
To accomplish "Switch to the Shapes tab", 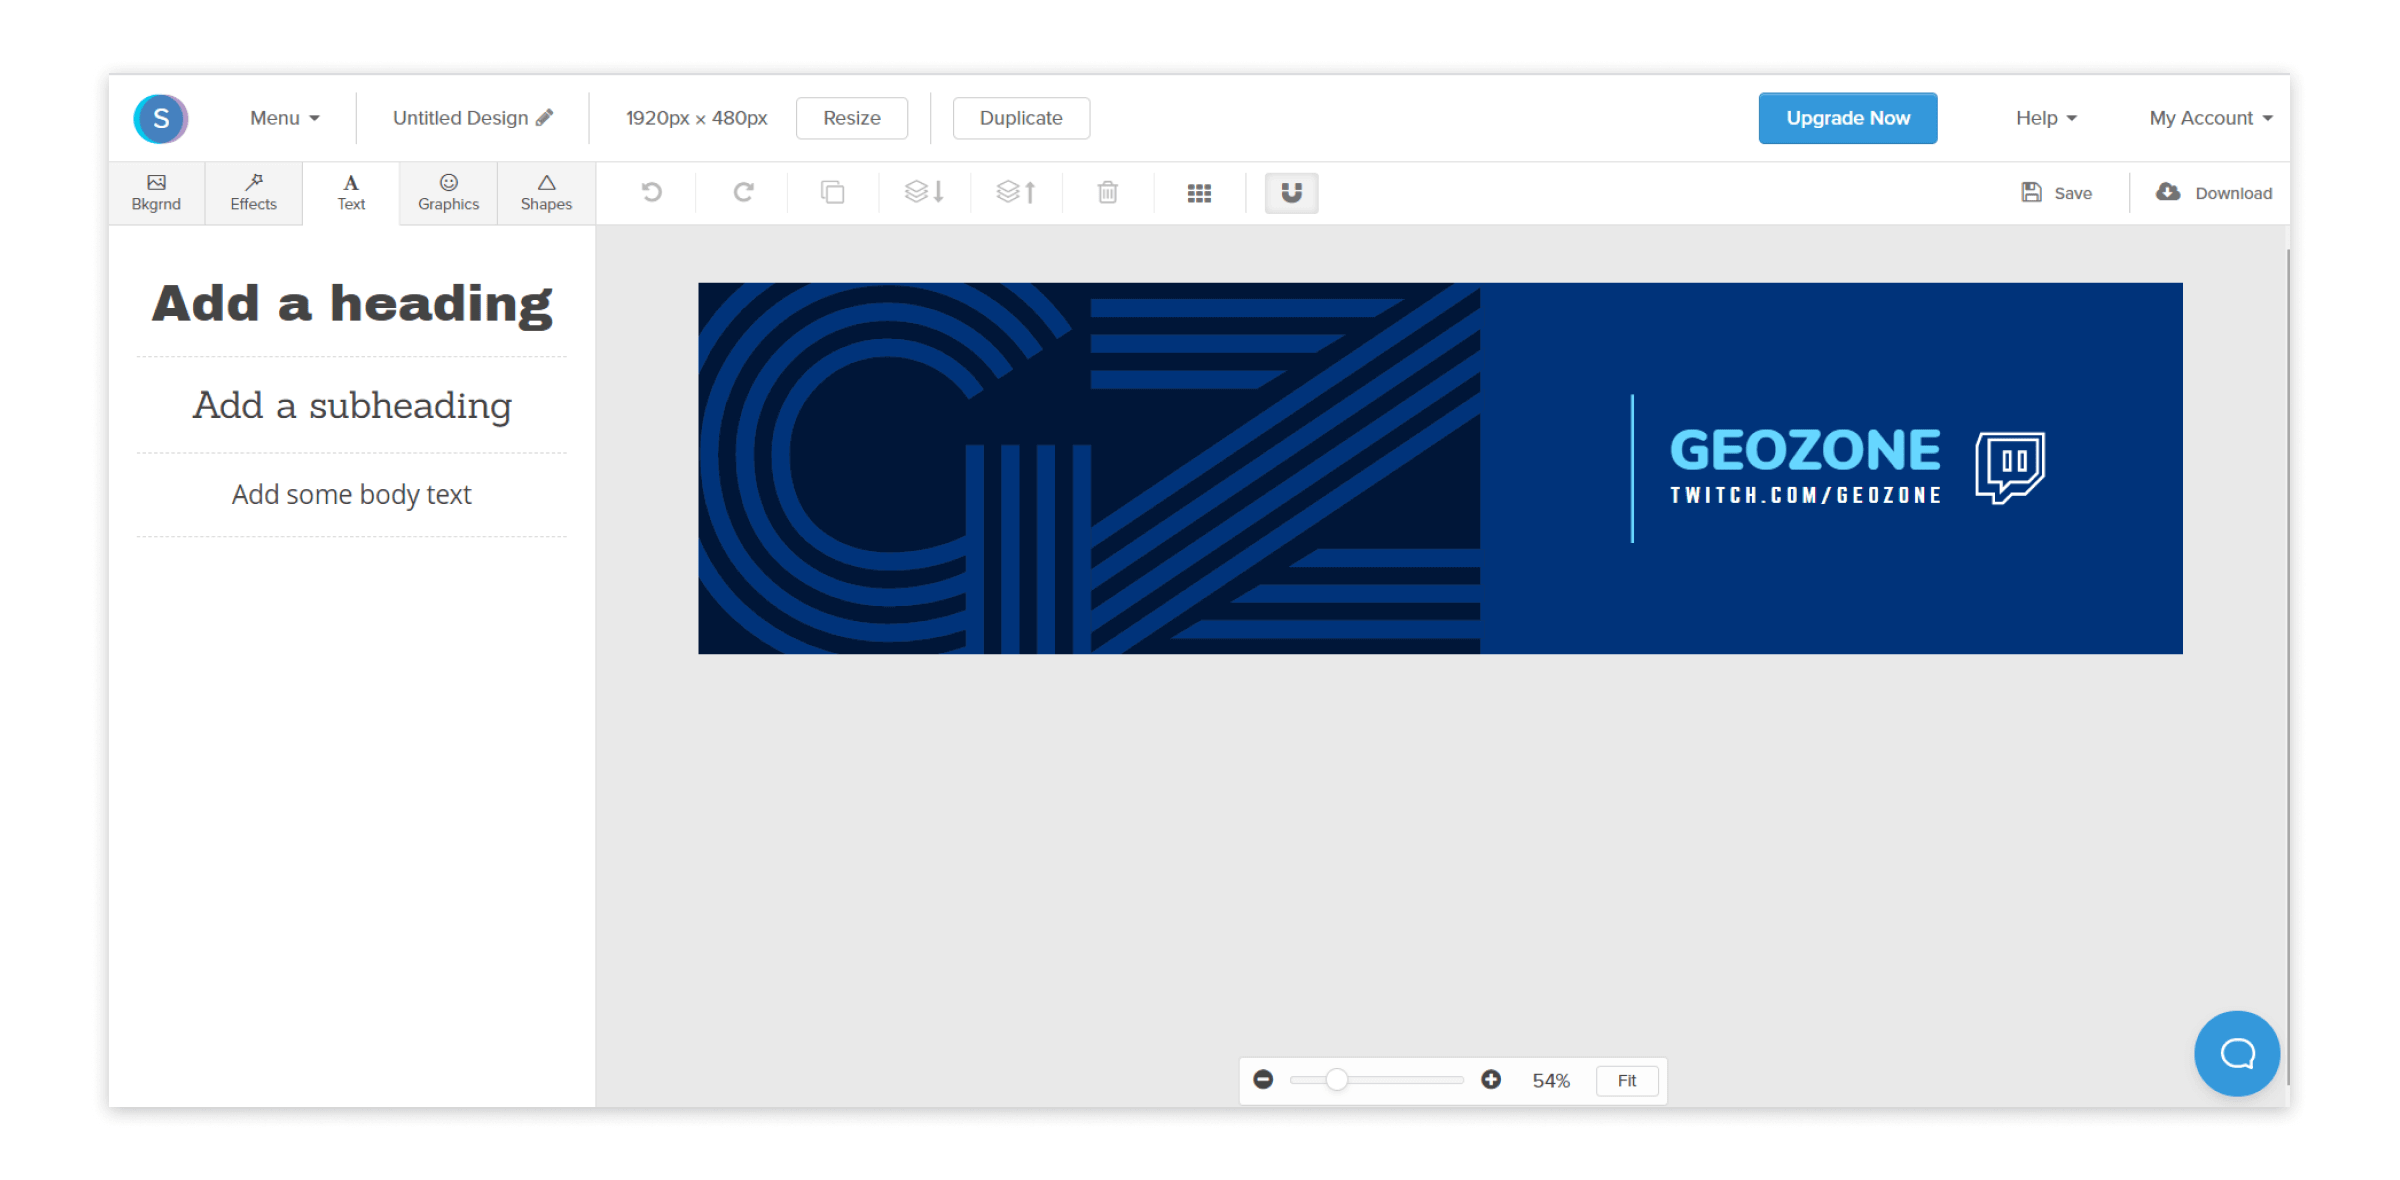I will [x=546, y=193].
